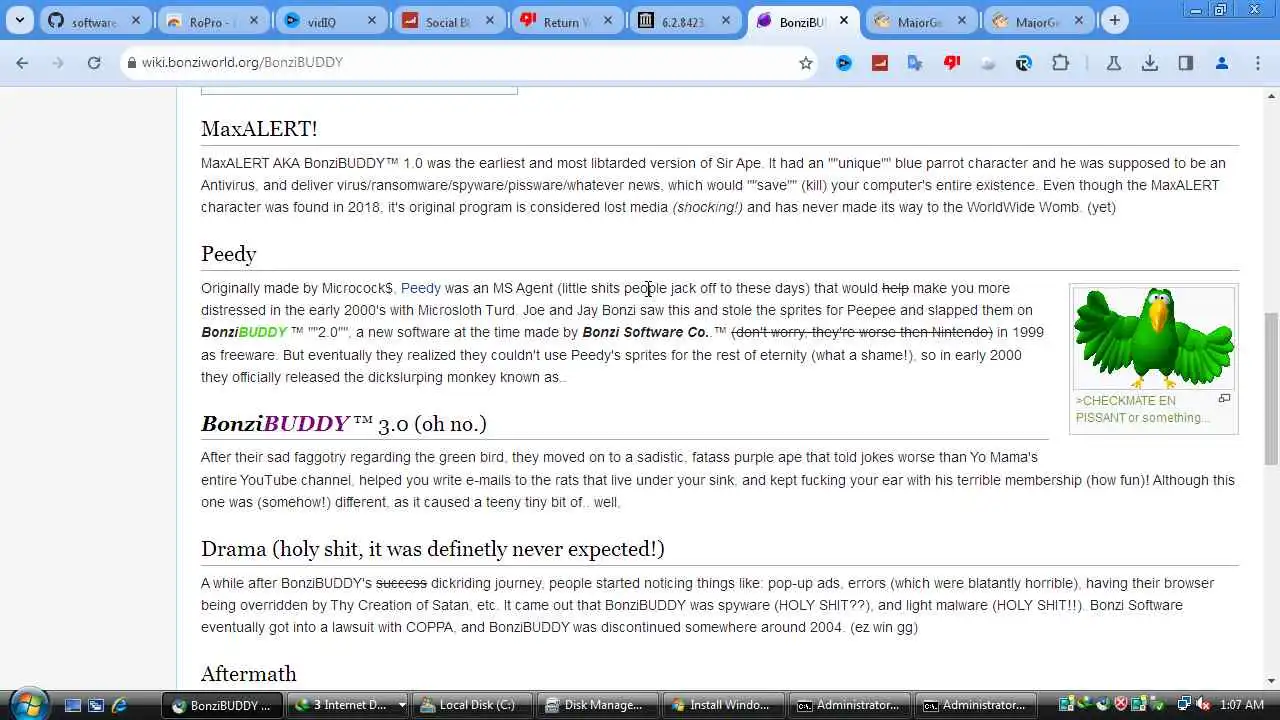This screenshot has width=1280, height=720.
Task: Open the Extensions puzzle-piece menu
Action: (1060, 62)
